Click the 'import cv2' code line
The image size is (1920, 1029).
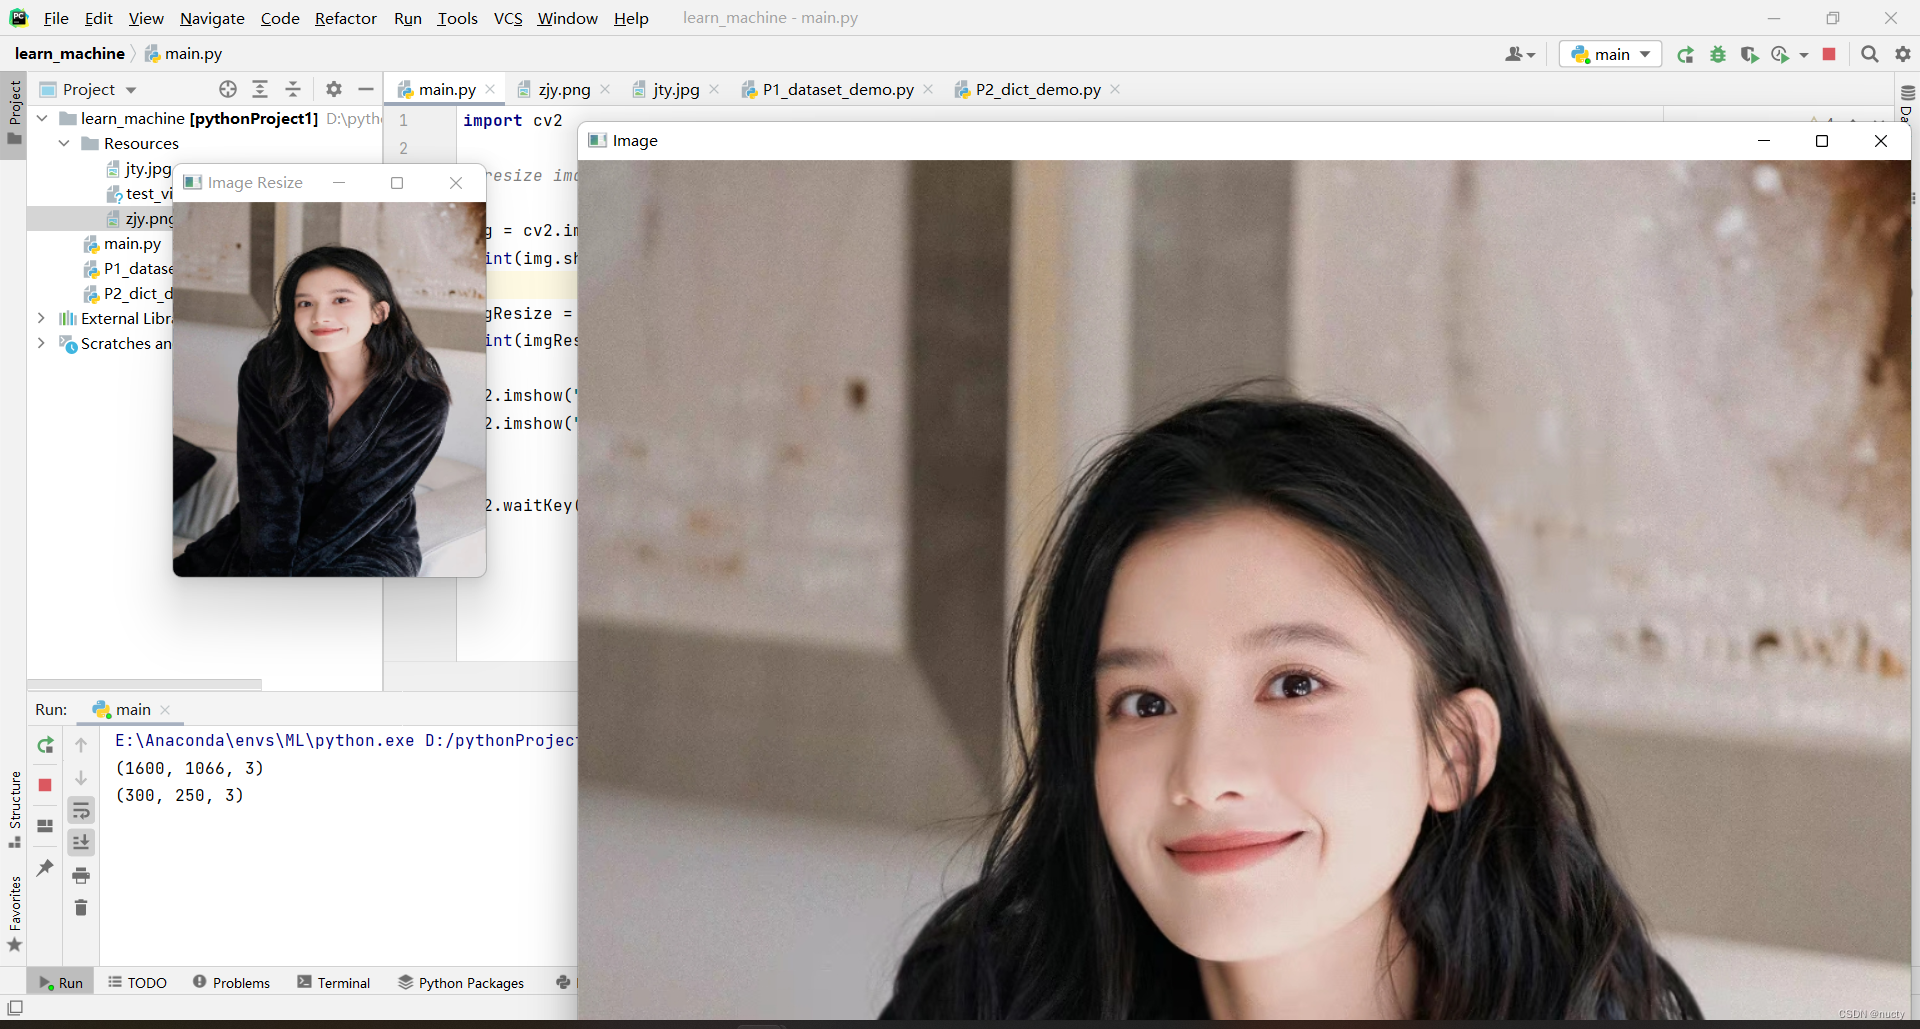click(x=512, y=120)
